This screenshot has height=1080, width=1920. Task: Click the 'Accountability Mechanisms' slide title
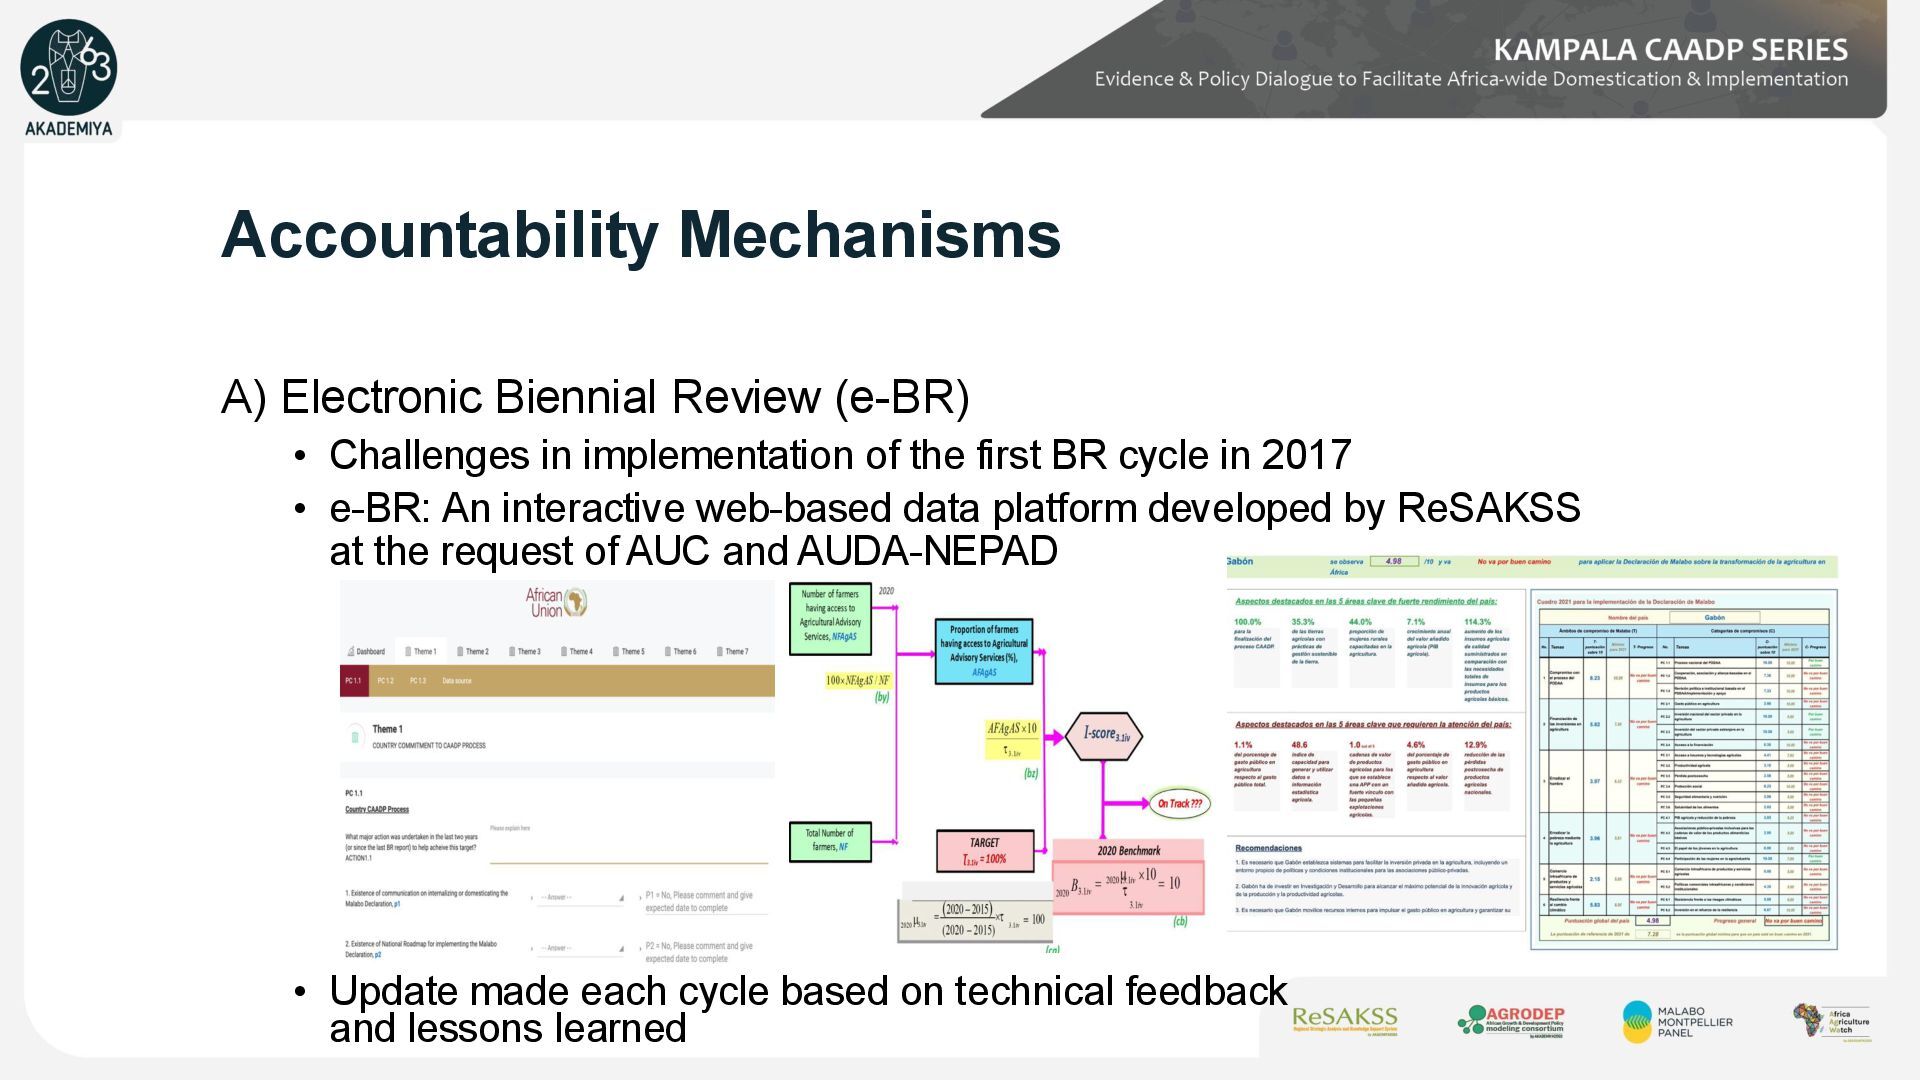pos(640,235)
